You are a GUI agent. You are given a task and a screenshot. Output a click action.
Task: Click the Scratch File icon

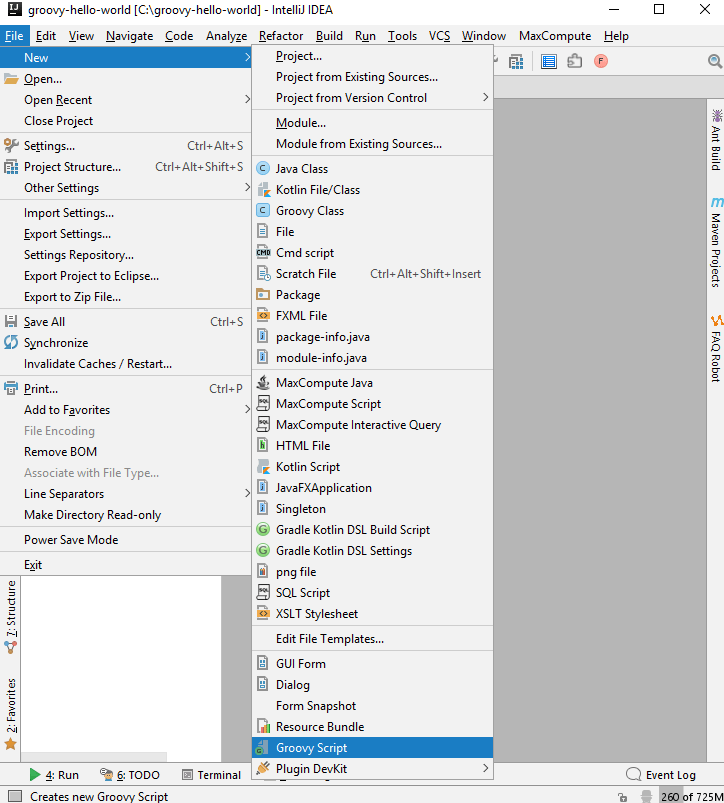263,273
